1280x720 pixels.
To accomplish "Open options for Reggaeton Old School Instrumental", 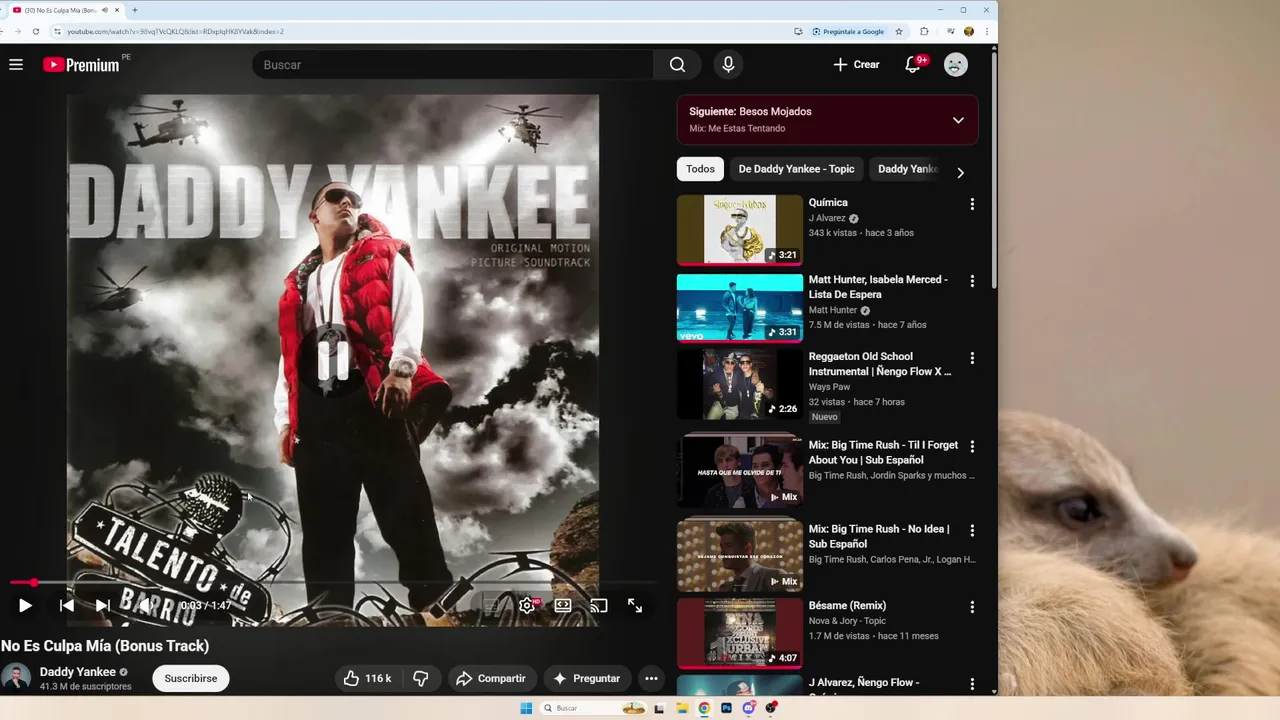I will coord(972,358).
